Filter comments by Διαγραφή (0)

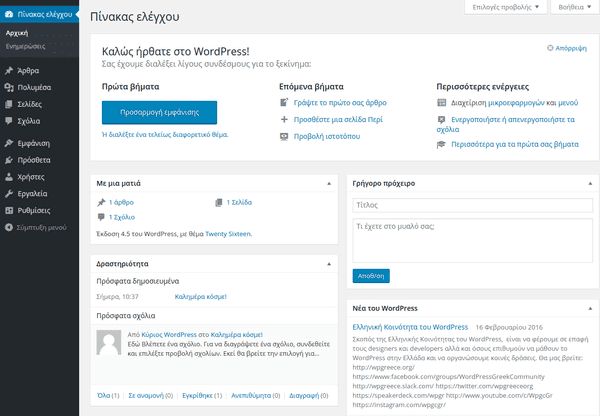pyautogui.click(x=308, y=395)
